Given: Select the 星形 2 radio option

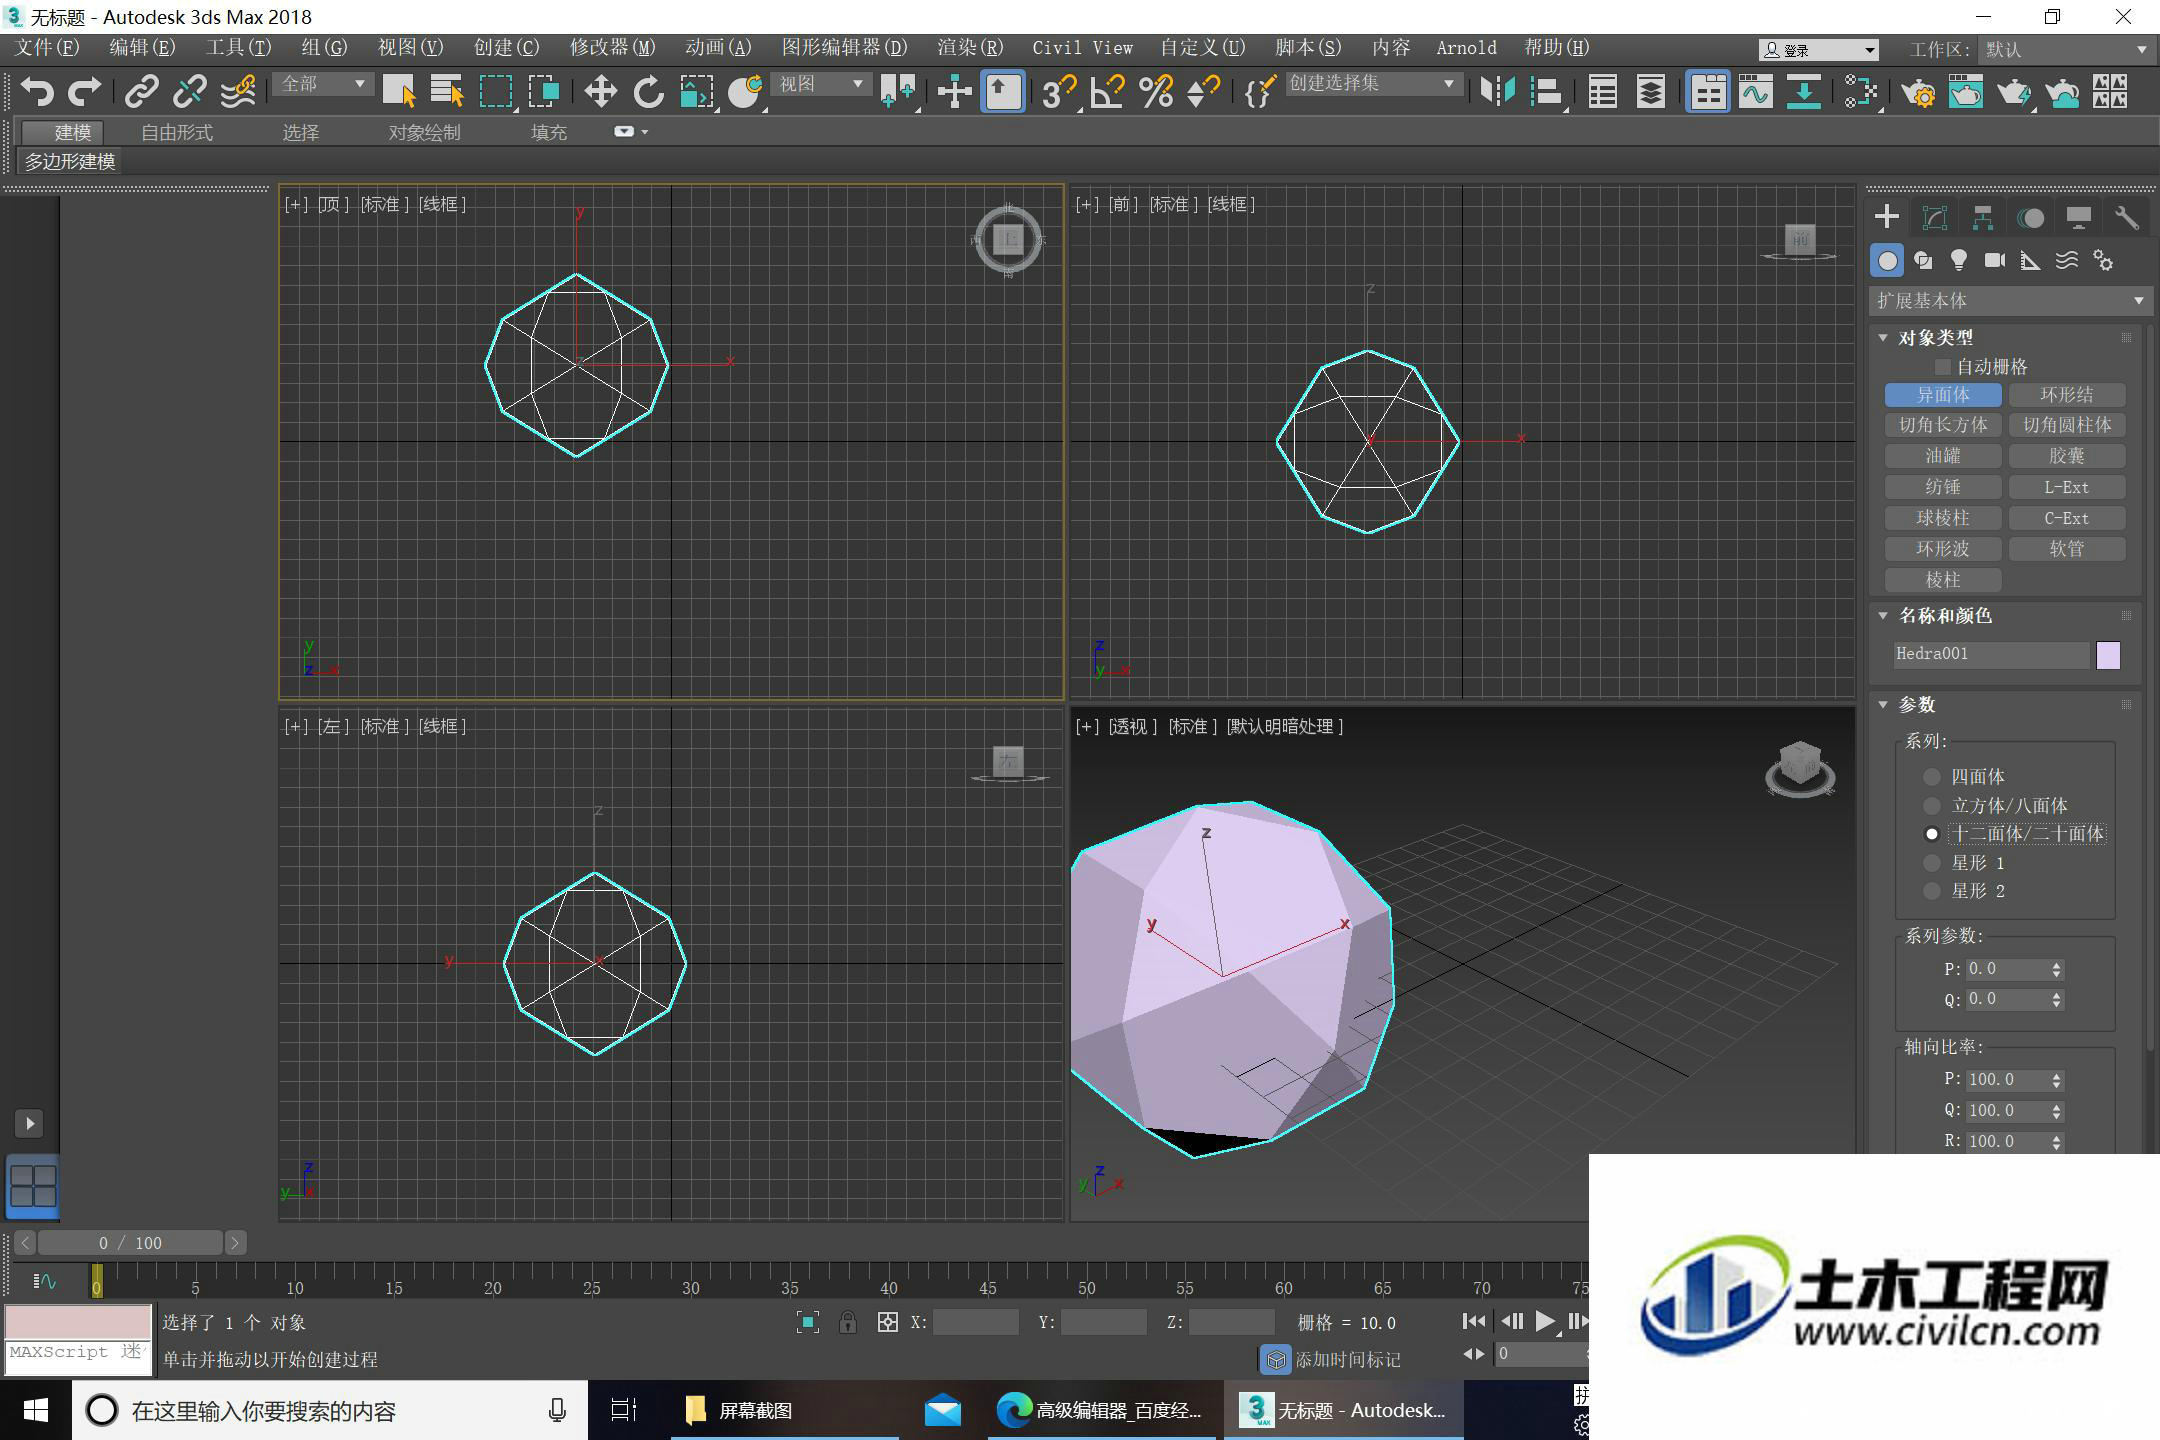Looking at the screenshot, I should [x=1932, y=891].
